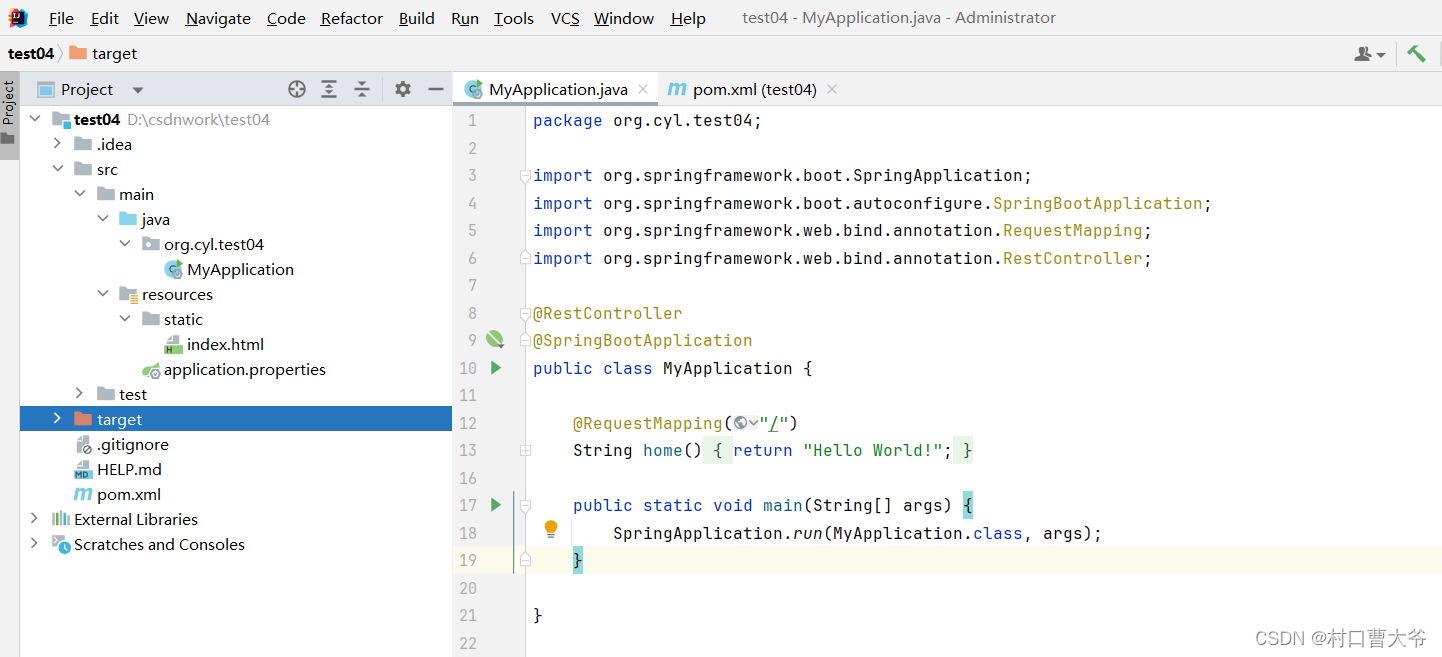Open intention actions bulb near line 18
Screen dimensions: 1442x657
coord(550,527)
